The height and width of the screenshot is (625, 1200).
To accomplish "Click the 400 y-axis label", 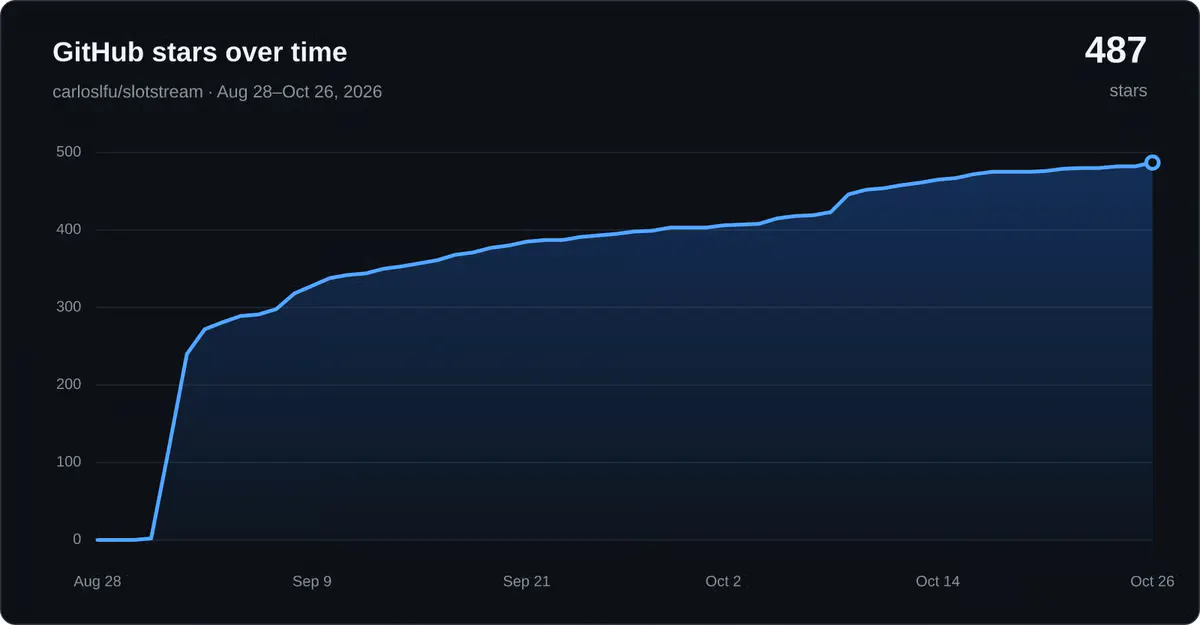I will coord(68,230).
